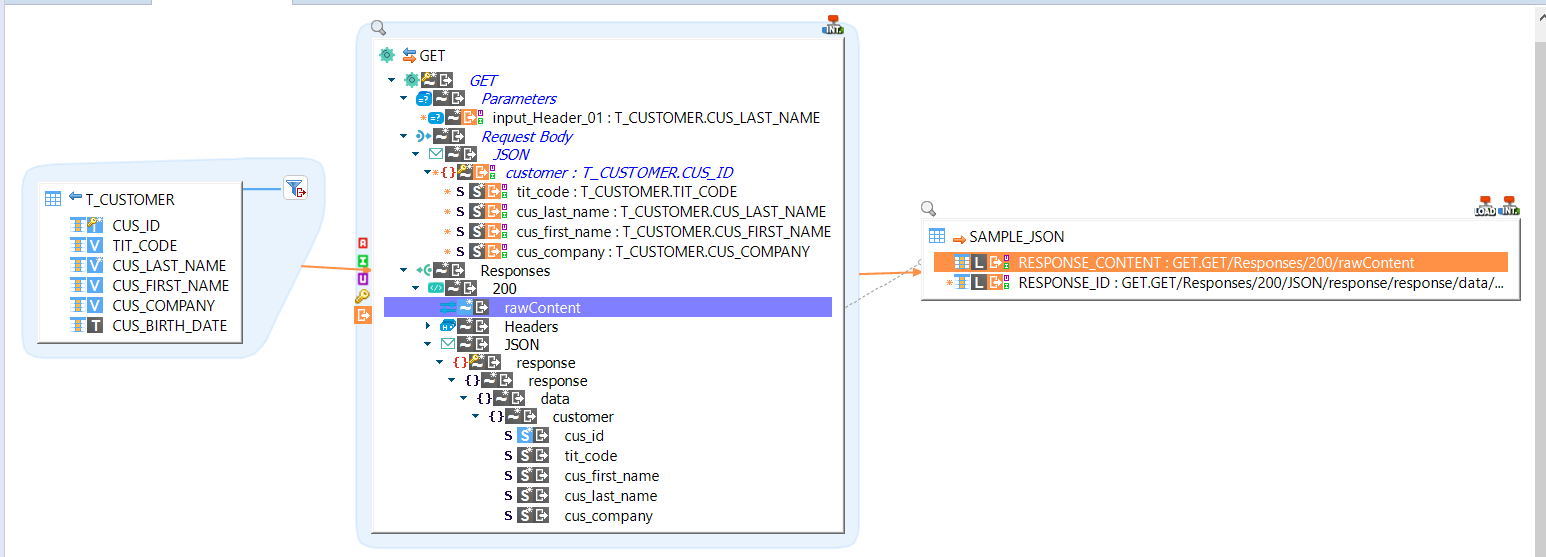Click the green I marker on GET box edge
The image size is (1546, 557).
363,260
